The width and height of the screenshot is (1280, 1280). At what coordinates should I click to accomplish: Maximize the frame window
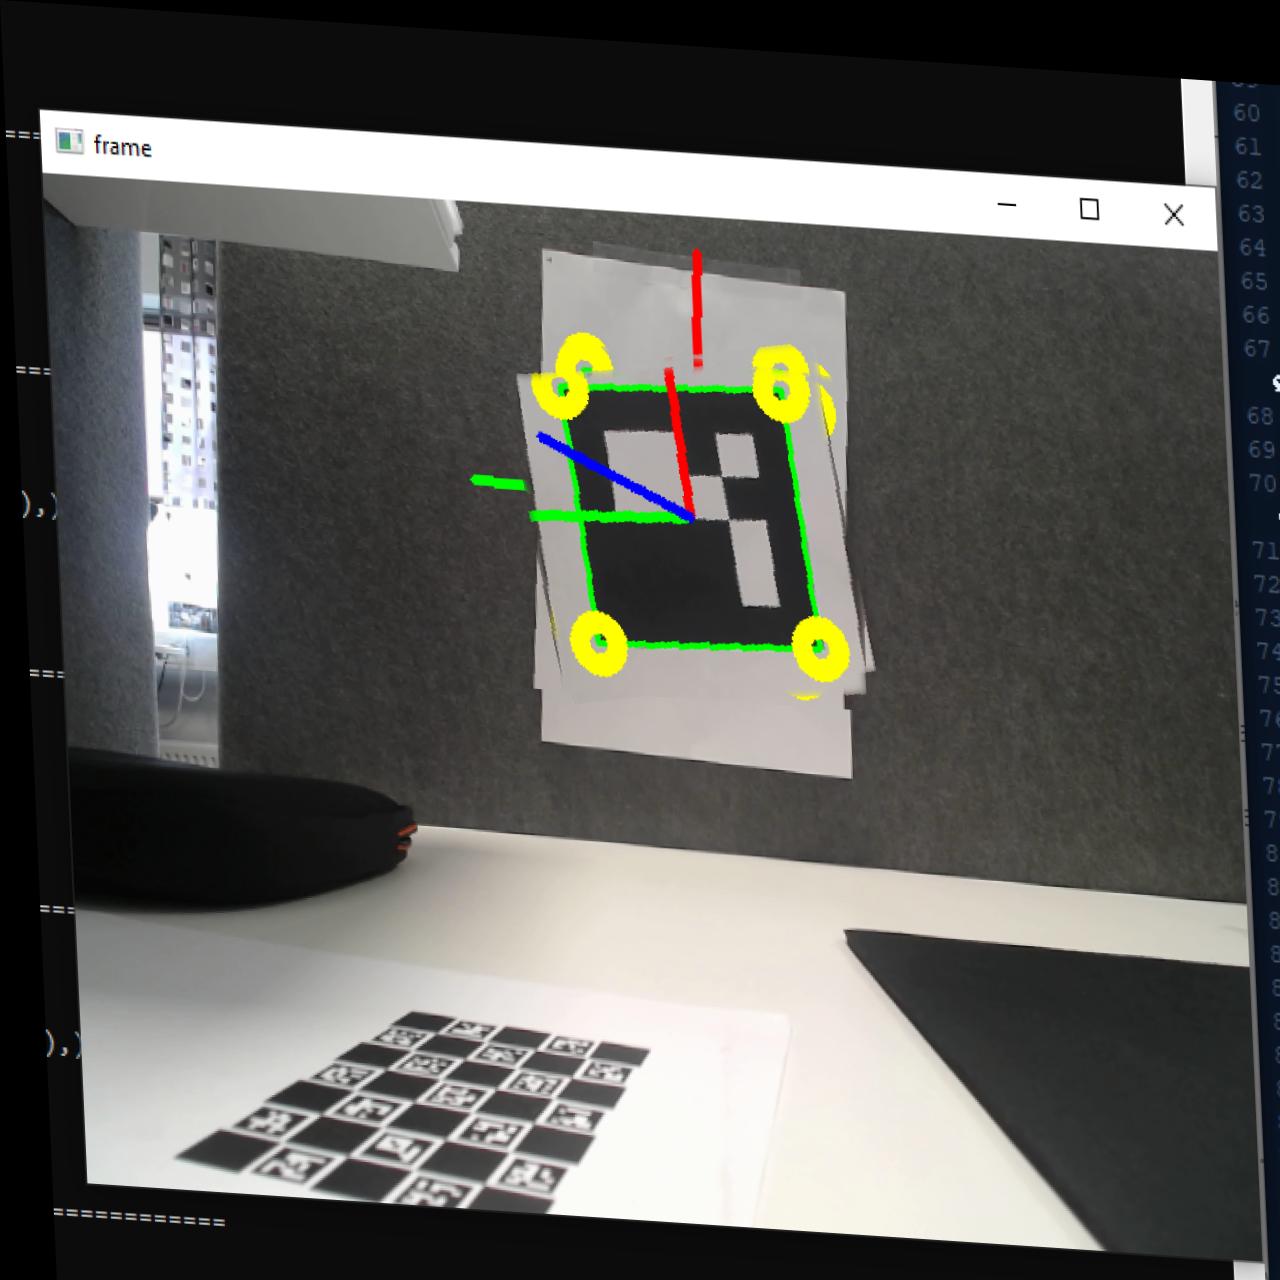tap(1089, 209)
